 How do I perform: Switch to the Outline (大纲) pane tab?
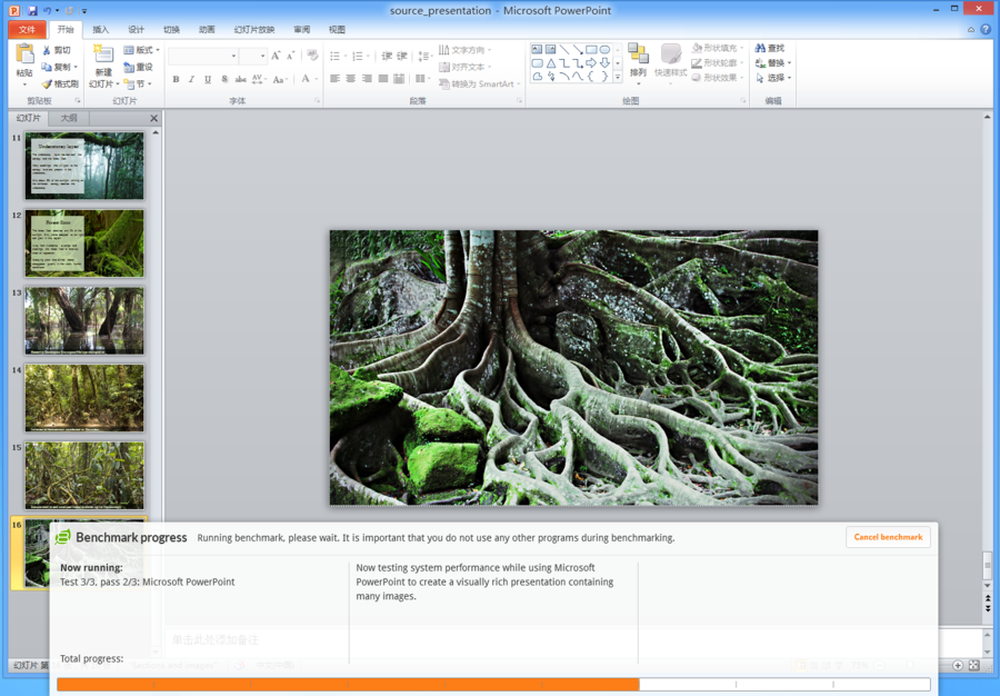69,118
